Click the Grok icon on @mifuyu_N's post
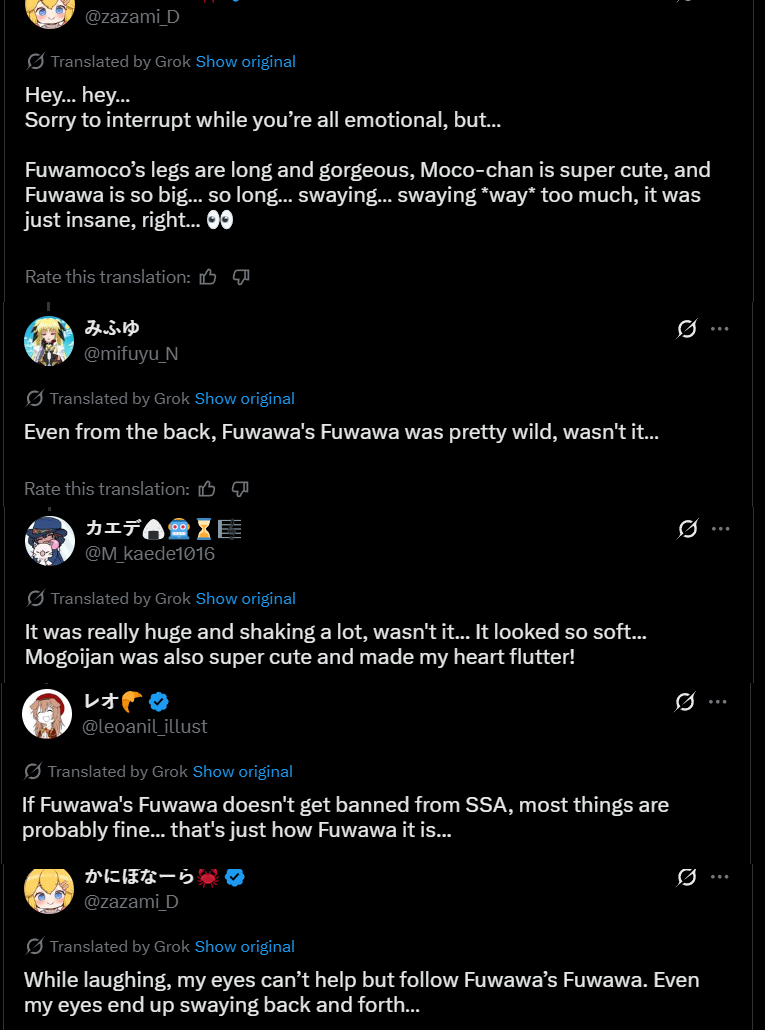 click(x=687, y=328)
